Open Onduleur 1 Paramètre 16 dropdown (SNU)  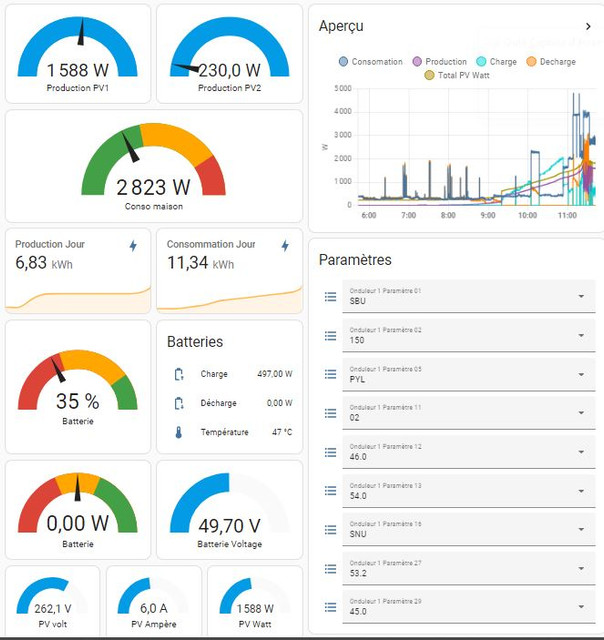pos(469,529)
